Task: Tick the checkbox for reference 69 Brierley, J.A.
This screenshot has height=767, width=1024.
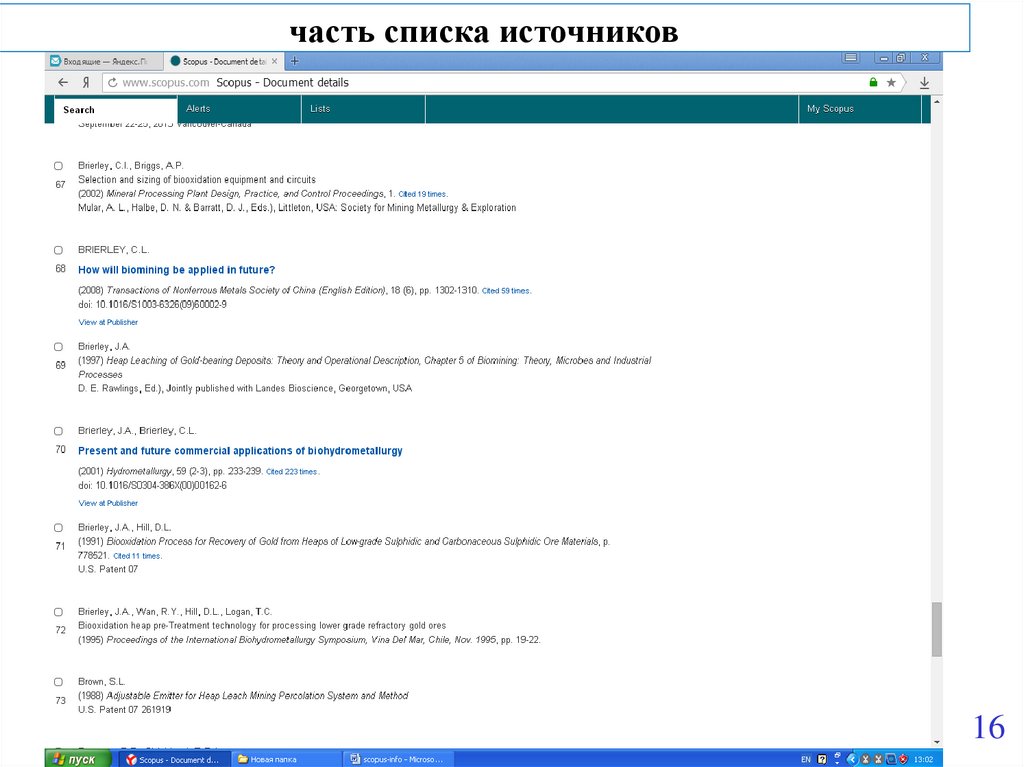Action: pyautogui.click(x=58, y=347)
